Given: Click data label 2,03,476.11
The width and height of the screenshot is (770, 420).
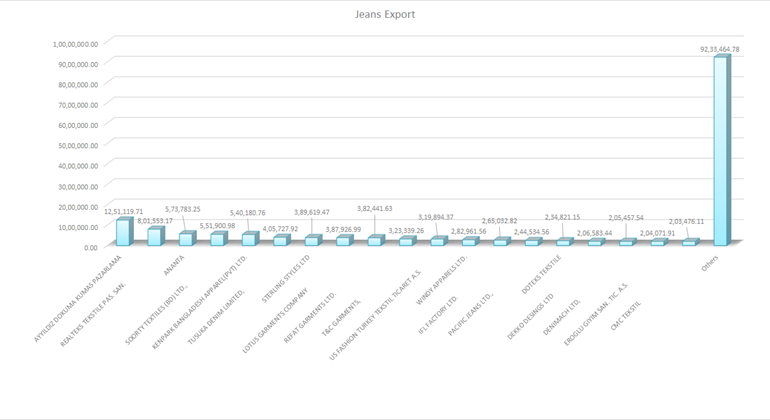Looking at the screenshot, I should pos(687,222).
